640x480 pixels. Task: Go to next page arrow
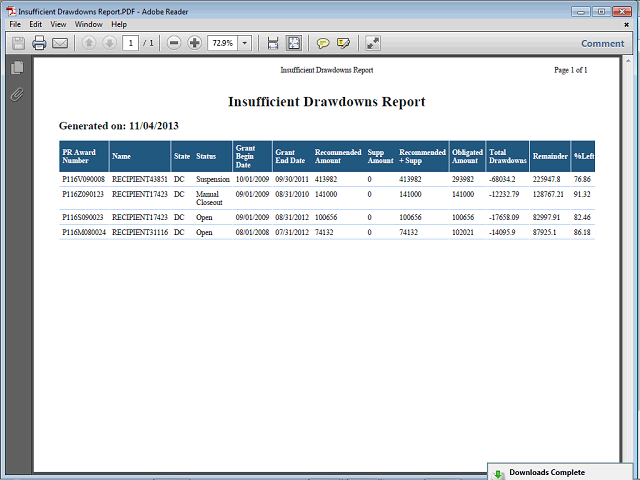point(108,43)
